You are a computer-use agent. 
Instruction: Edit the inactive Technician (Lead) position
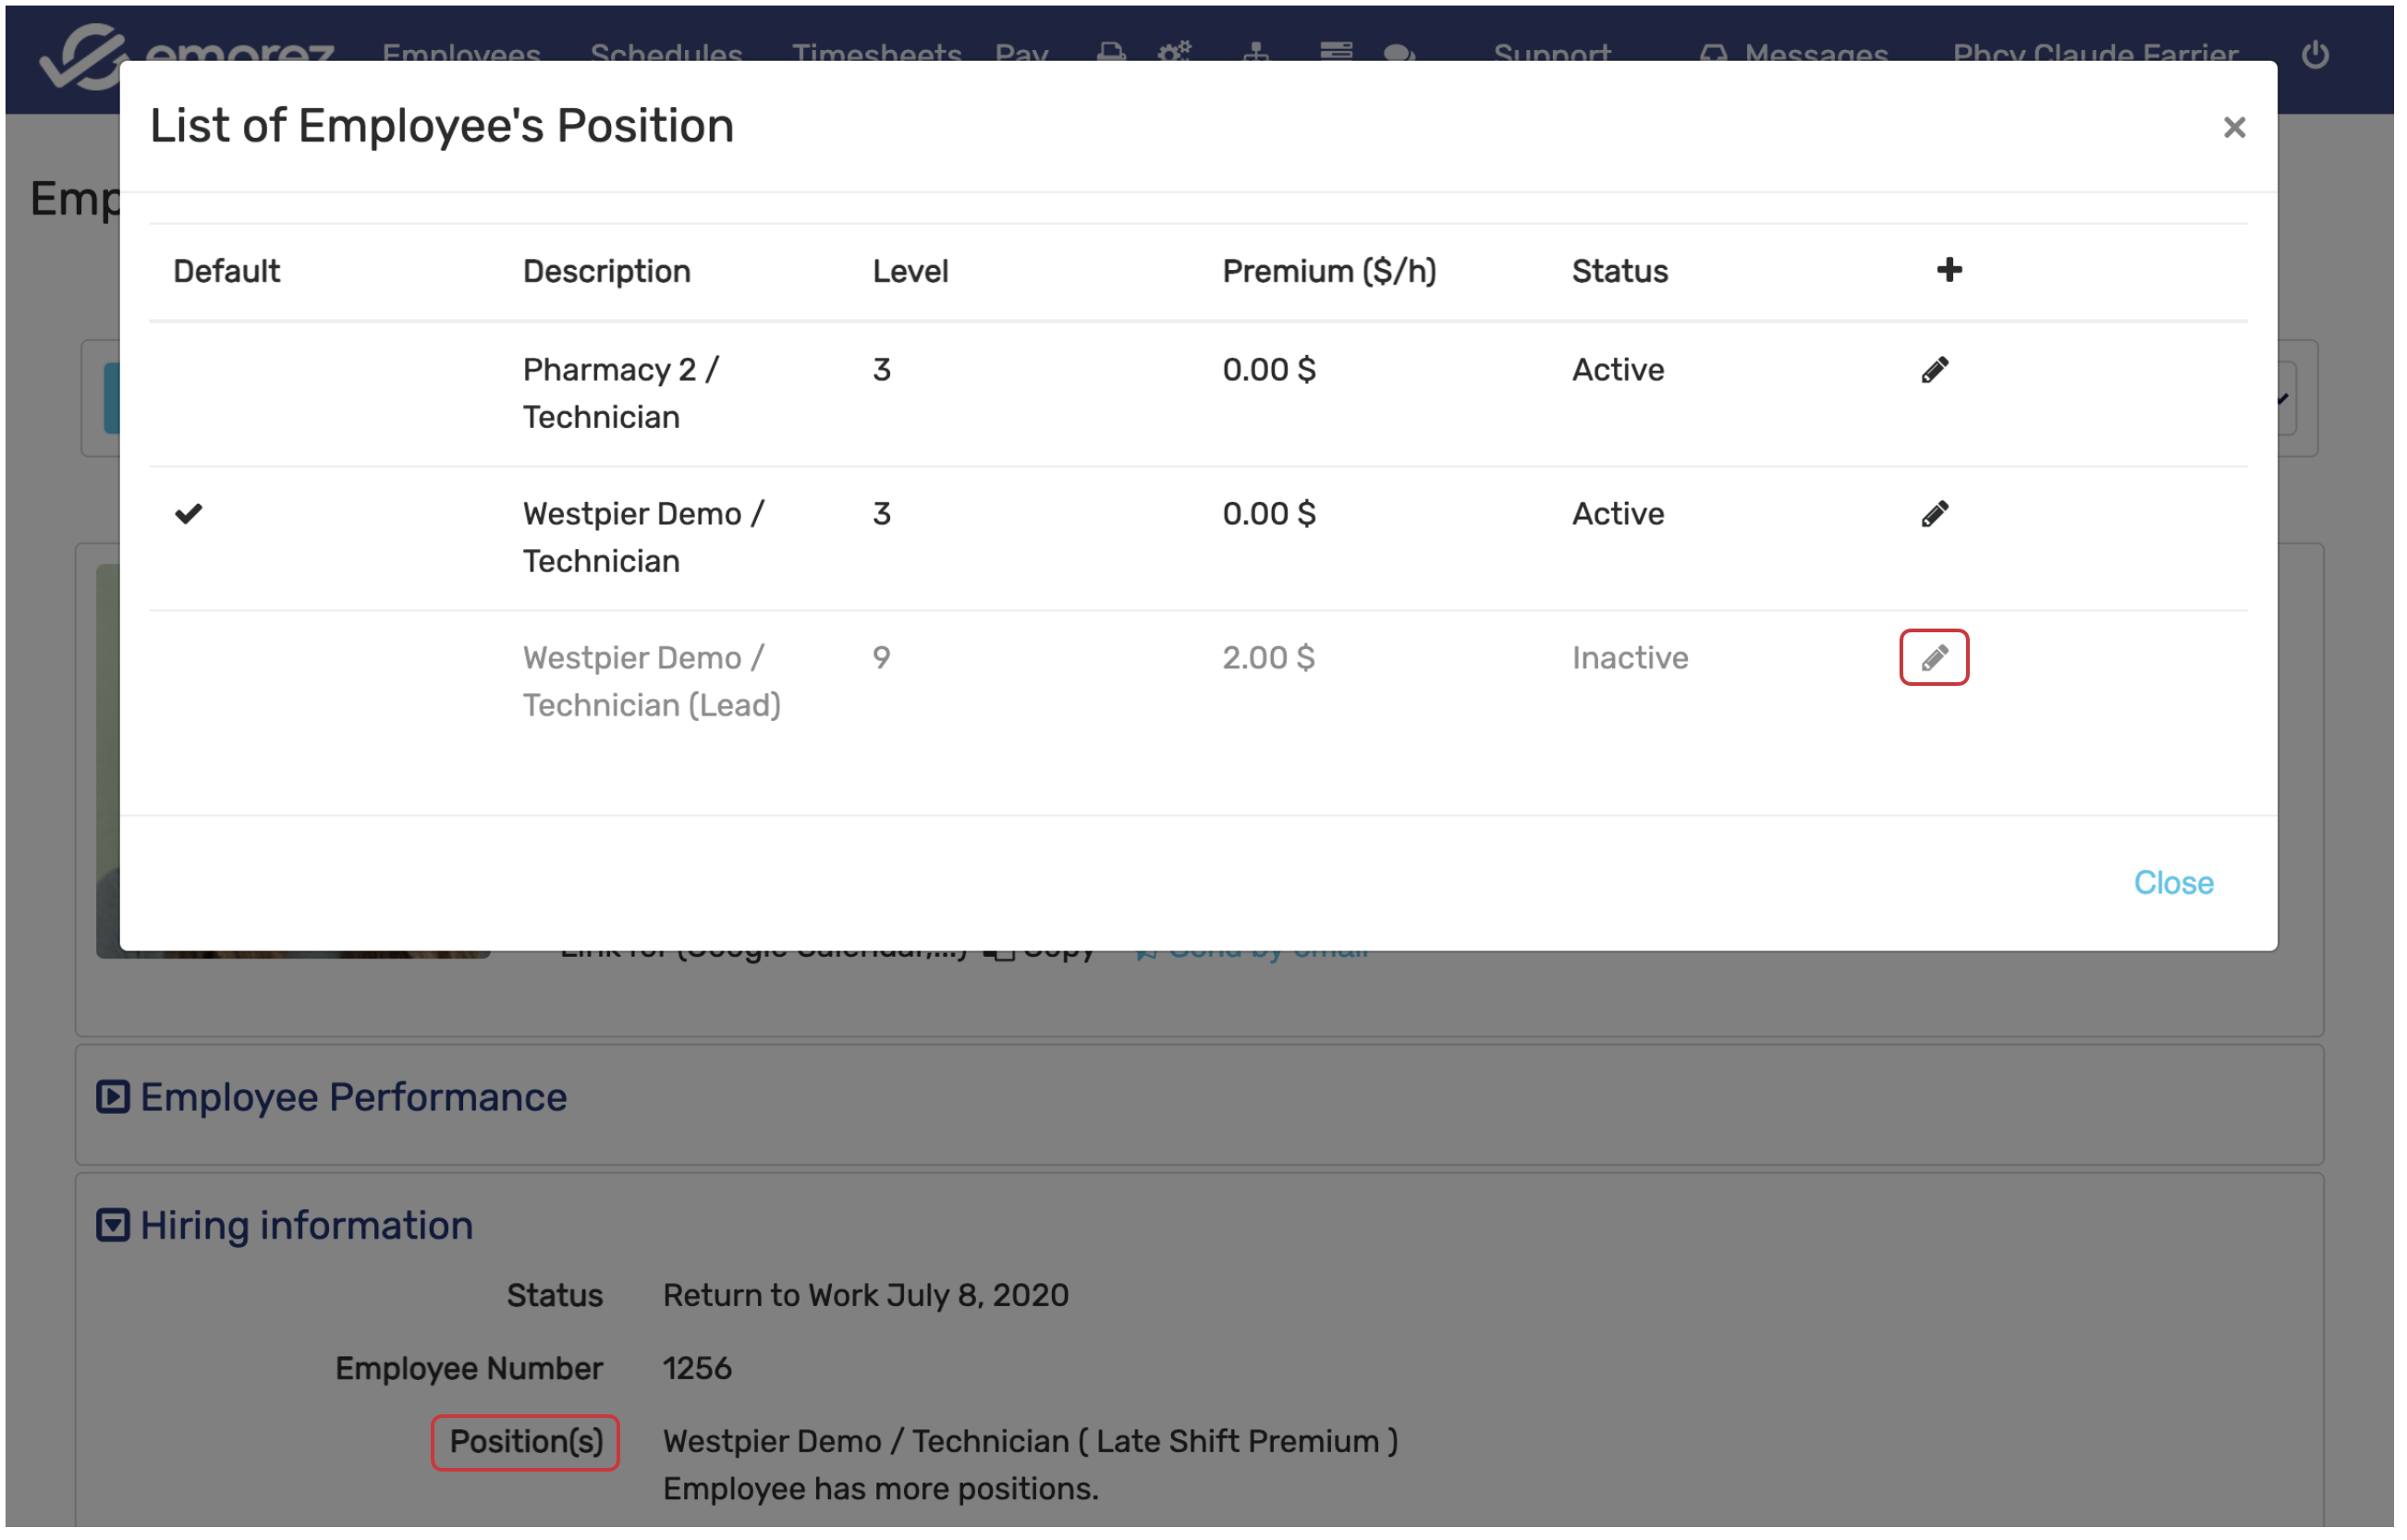[x=1934, y=658]
